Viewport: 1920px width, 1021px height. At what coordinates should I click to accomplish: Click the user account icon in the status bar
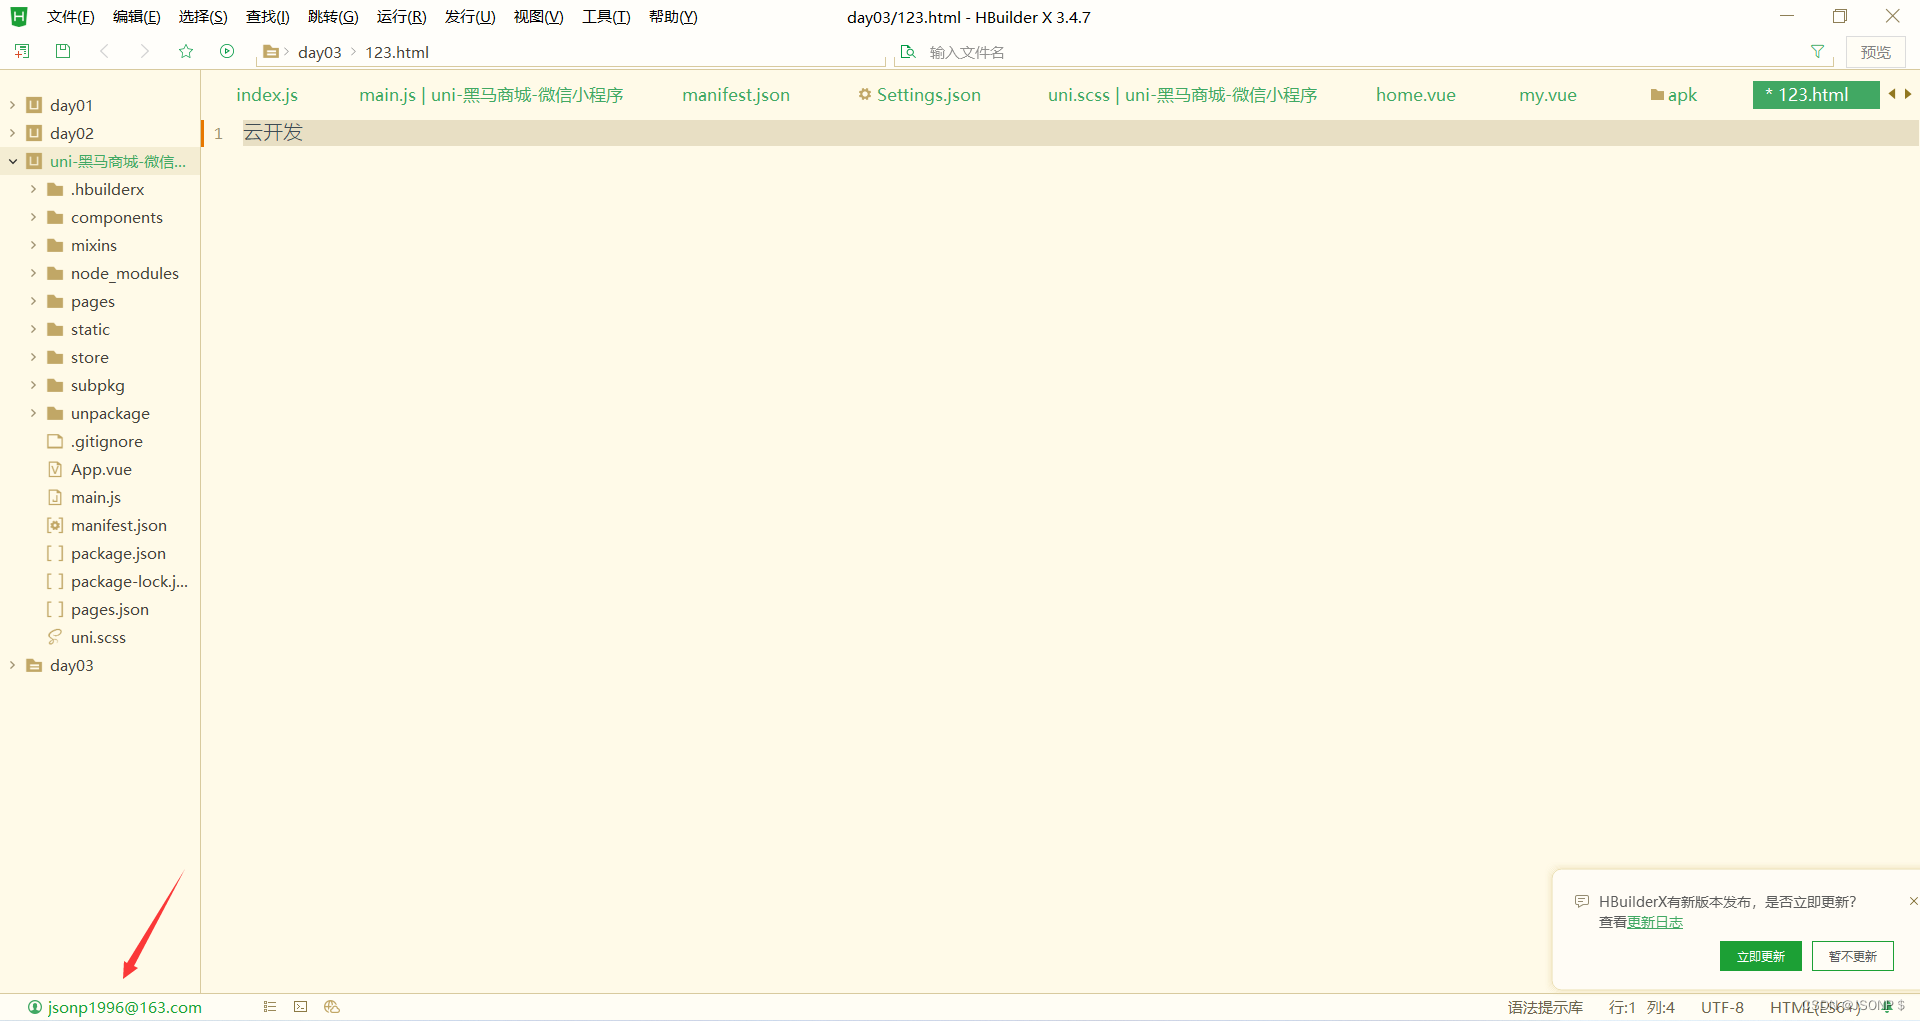pos(35,1007)
